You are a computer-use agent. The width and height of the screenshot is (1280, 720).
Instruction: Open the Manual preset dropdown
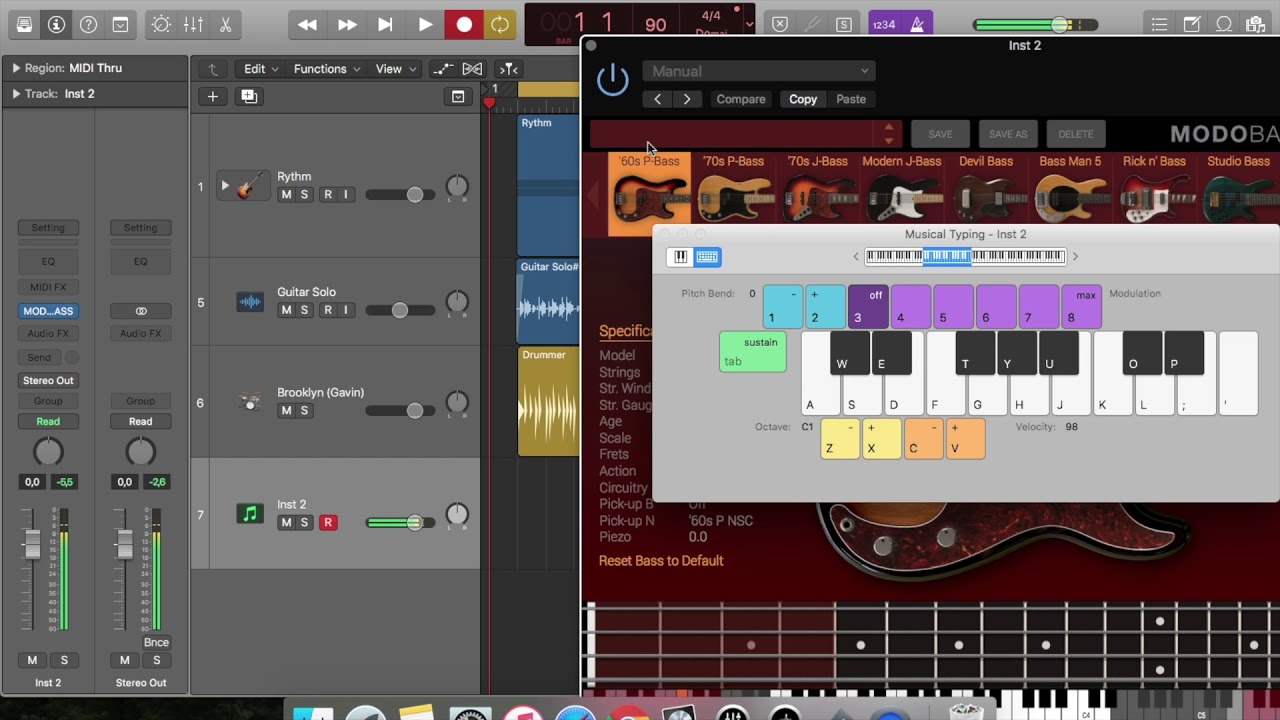coord(759,71)
